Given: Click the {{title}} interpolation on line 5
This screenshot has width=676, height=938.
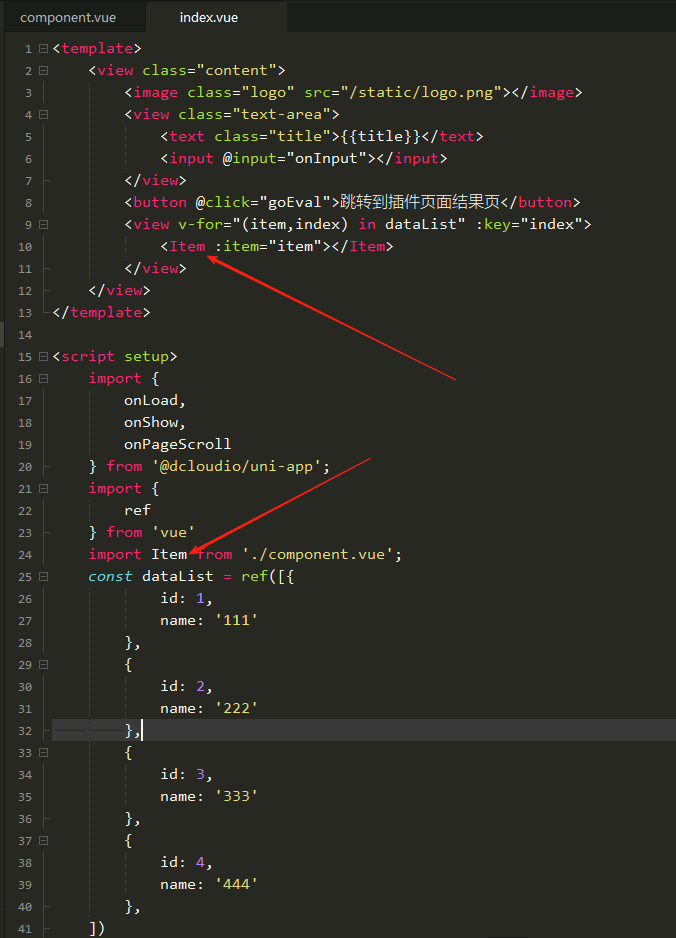Looking at the screenshot, I should [x=380, y=136].
